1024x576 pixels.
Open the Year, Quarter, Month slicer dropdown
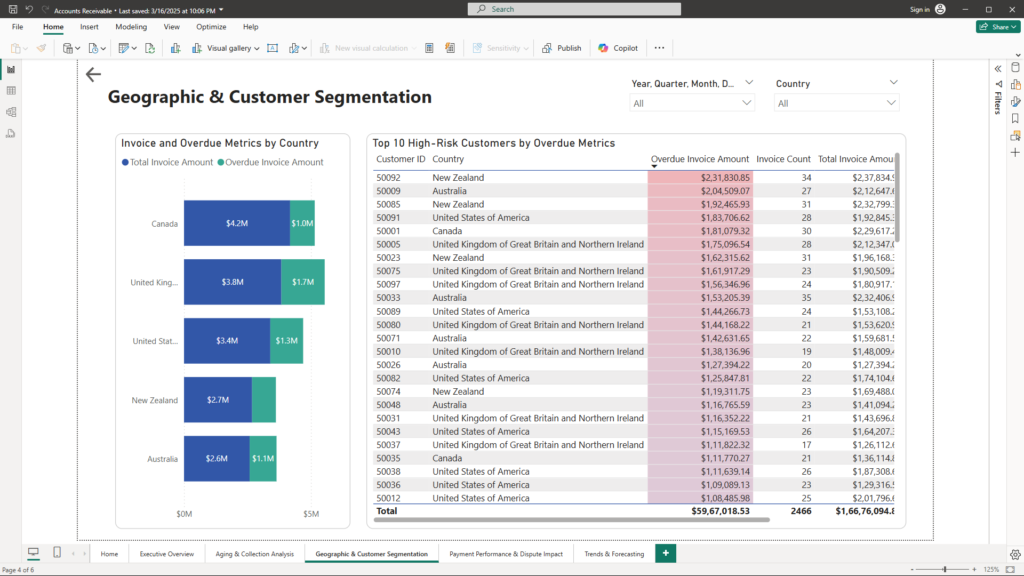(x=692, y=103)
